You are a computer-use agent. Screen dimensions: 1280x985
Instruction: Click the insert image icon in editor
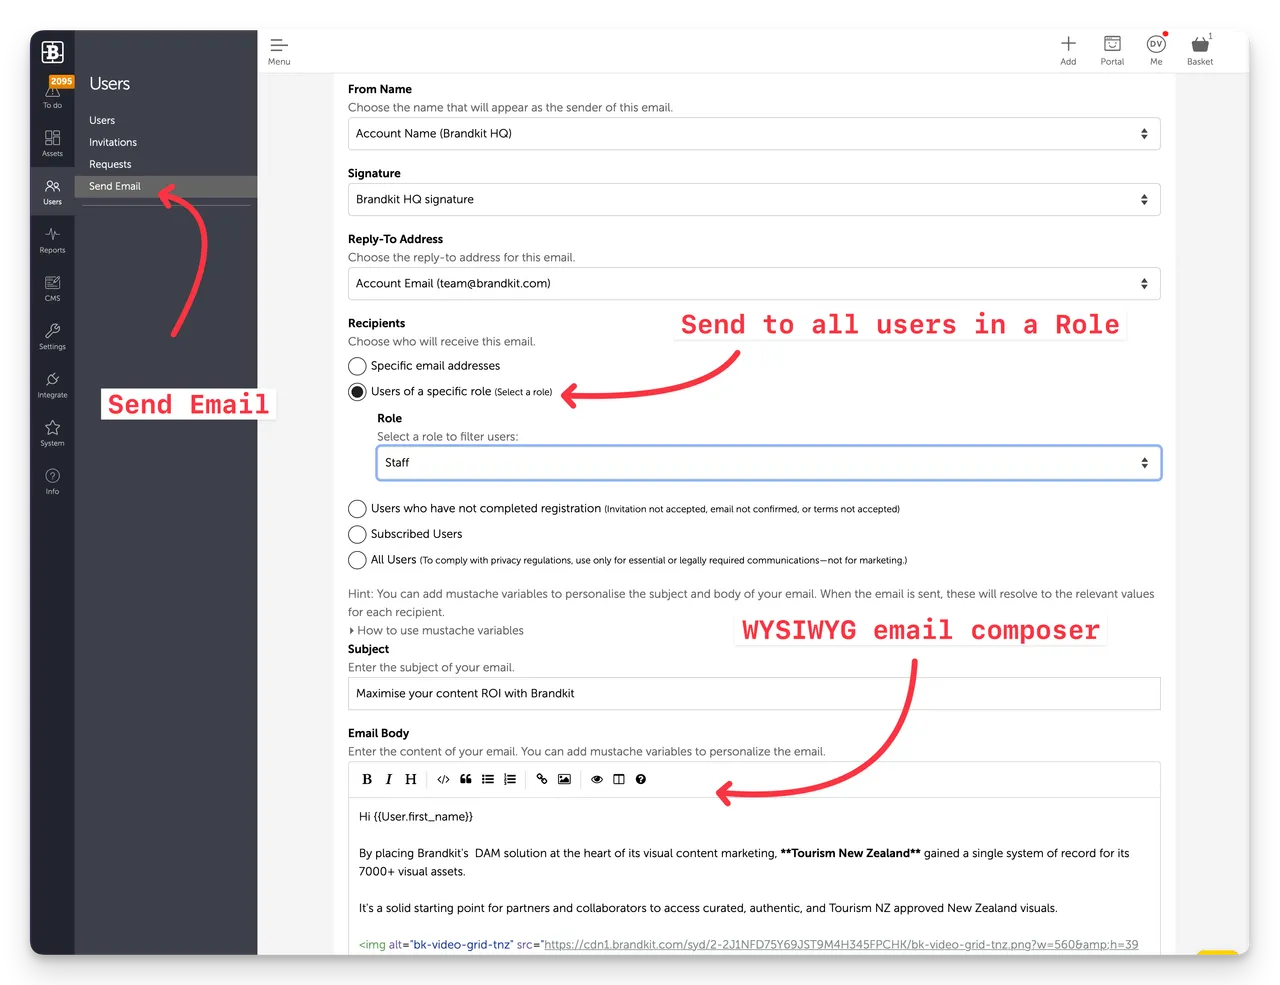(564, 779)
